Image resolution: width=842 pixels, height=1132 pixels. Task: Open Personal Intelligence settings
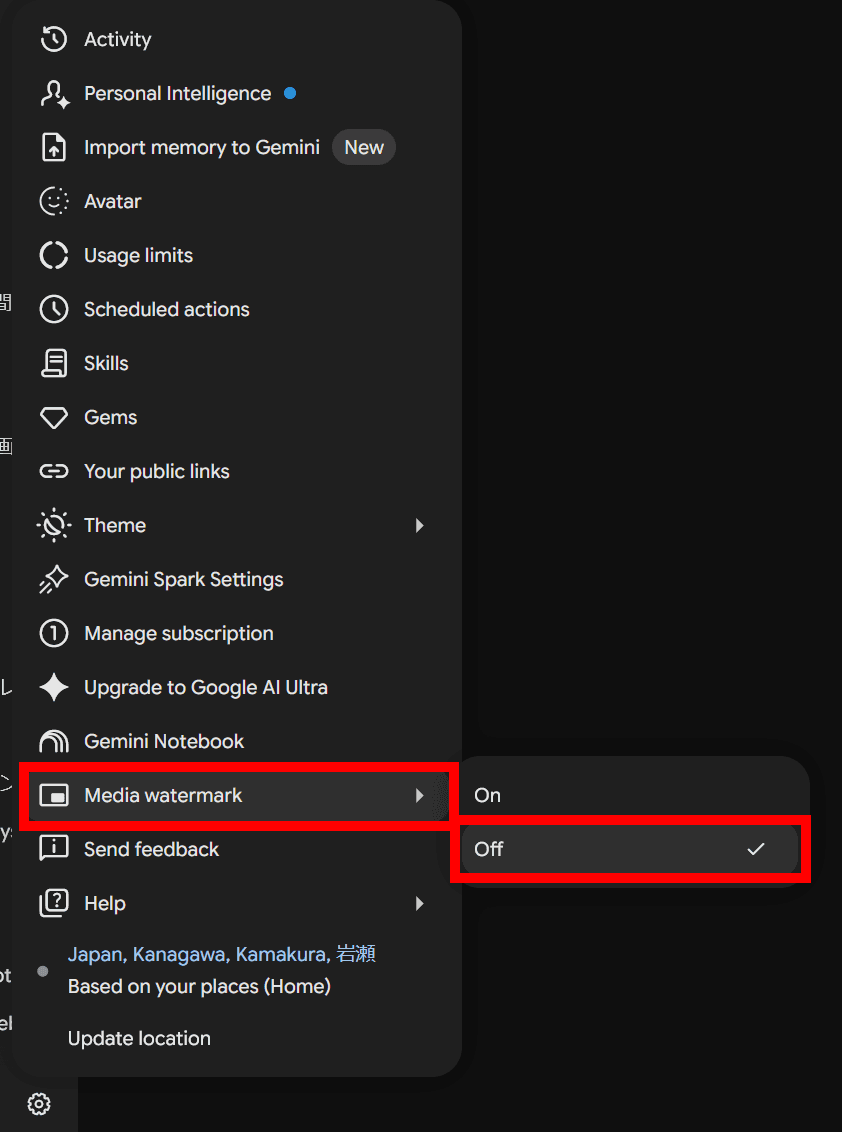[237, 94]
